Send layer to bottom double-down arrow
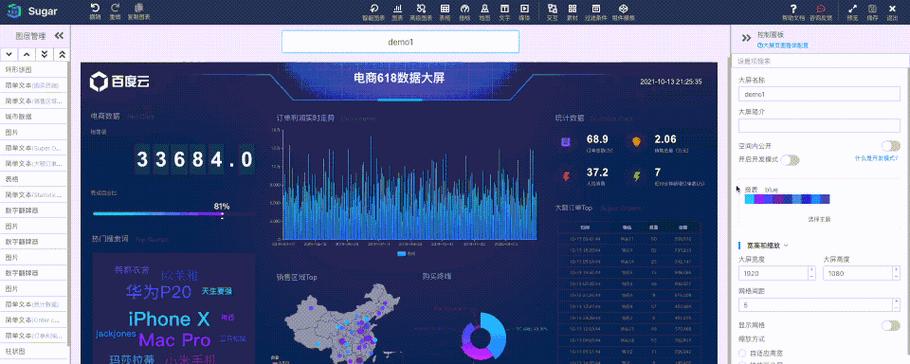This screenshot has width=910, height=364. click(44, 55)
